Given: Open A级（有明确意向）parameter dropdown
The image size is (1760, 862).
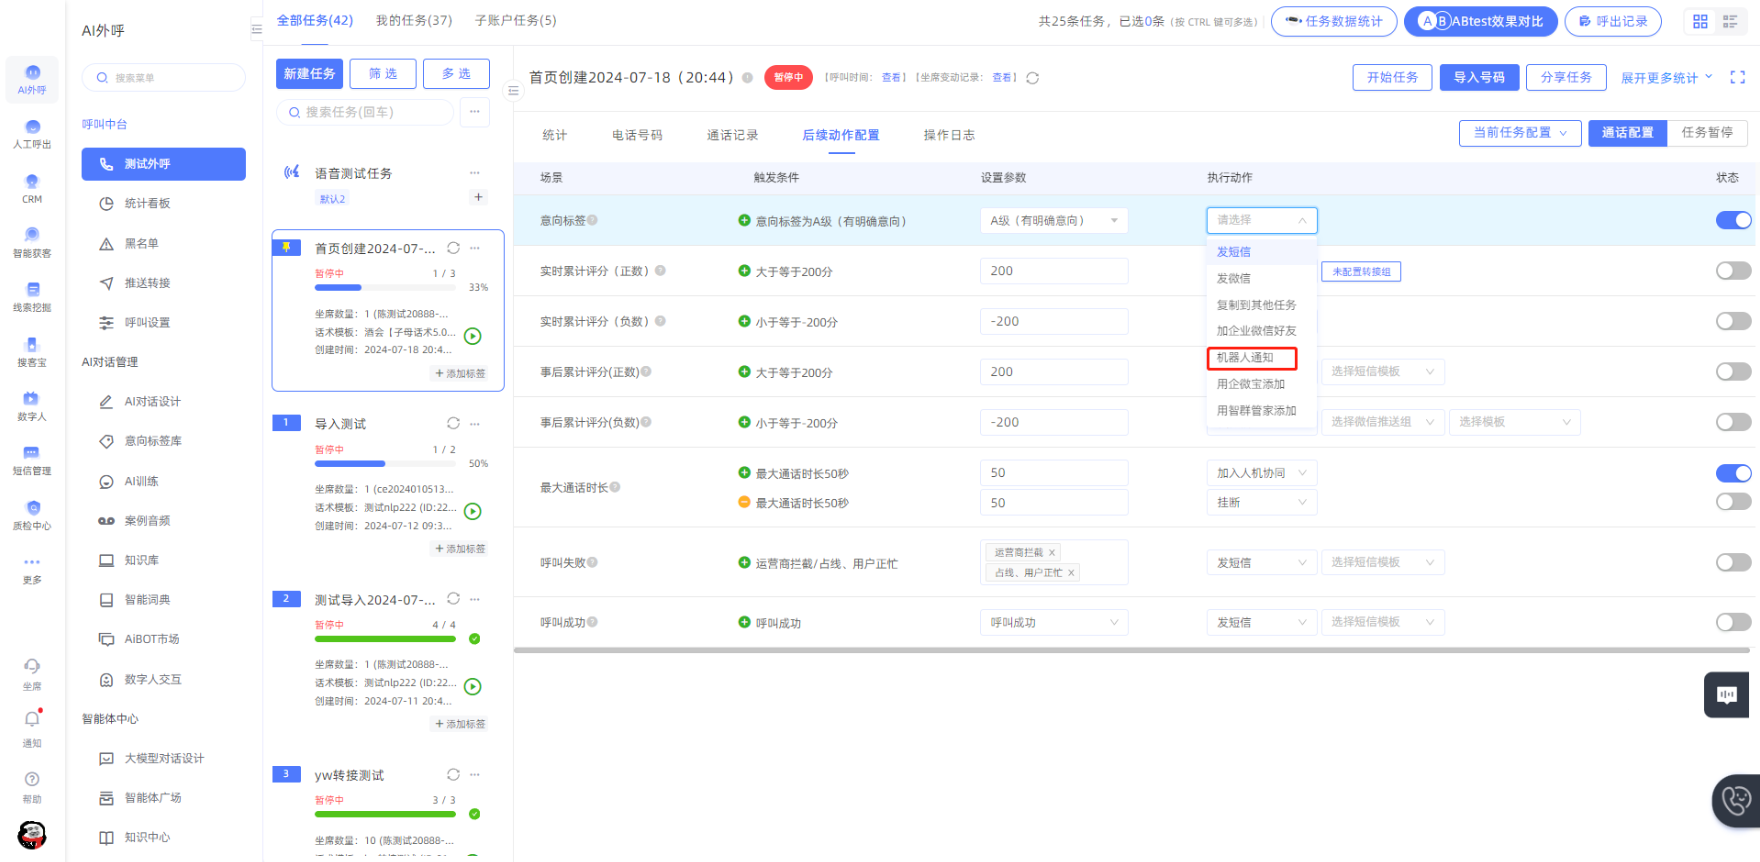Looking at the screenshot, I should [1053, 221].
